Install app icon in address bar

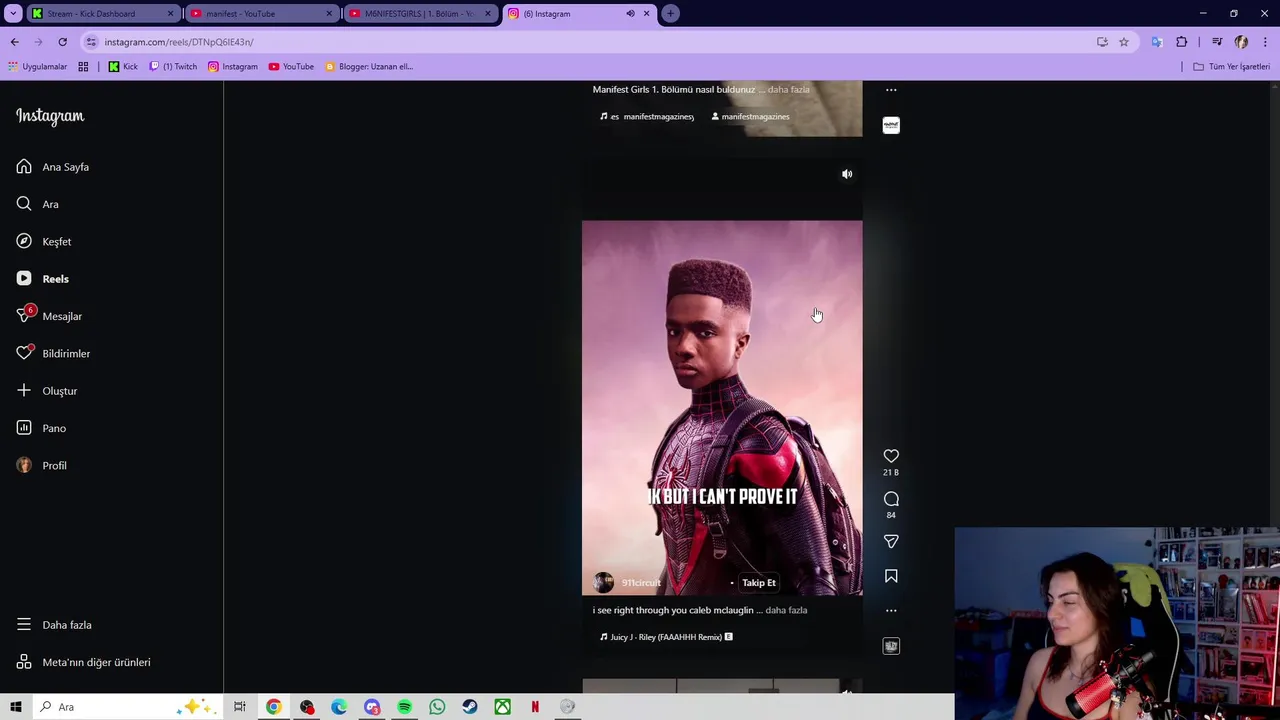(x=1102, y=42)
